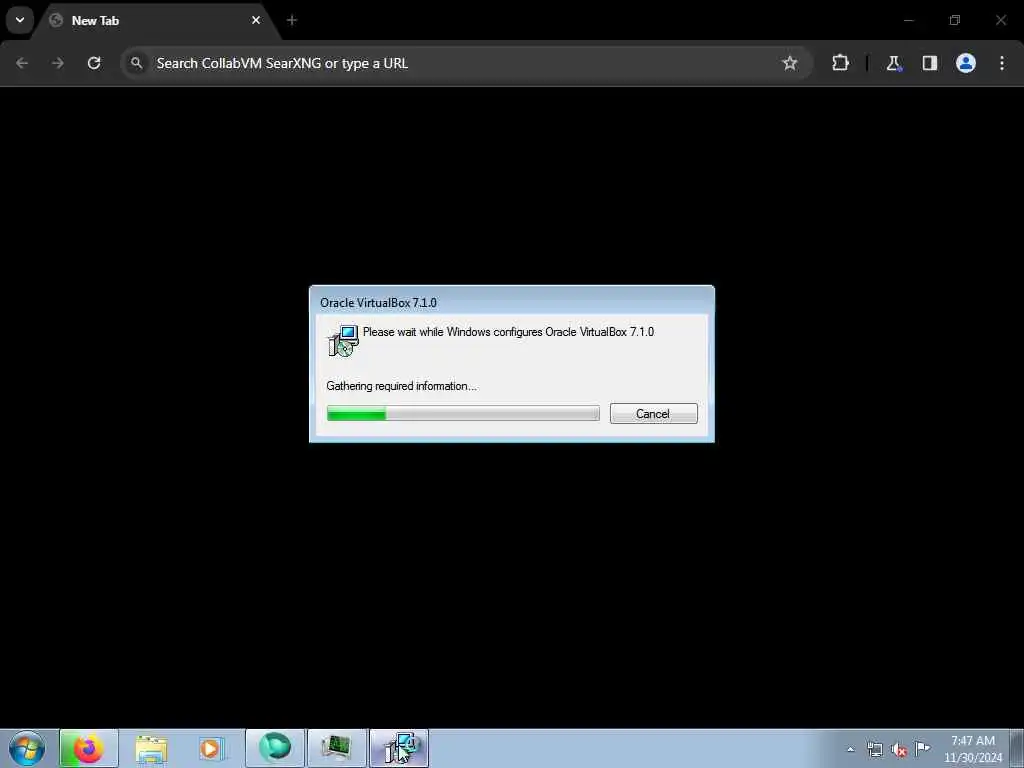1024x768 pixels.
Task: Close the New Tab tab
Action: [256, 20]
